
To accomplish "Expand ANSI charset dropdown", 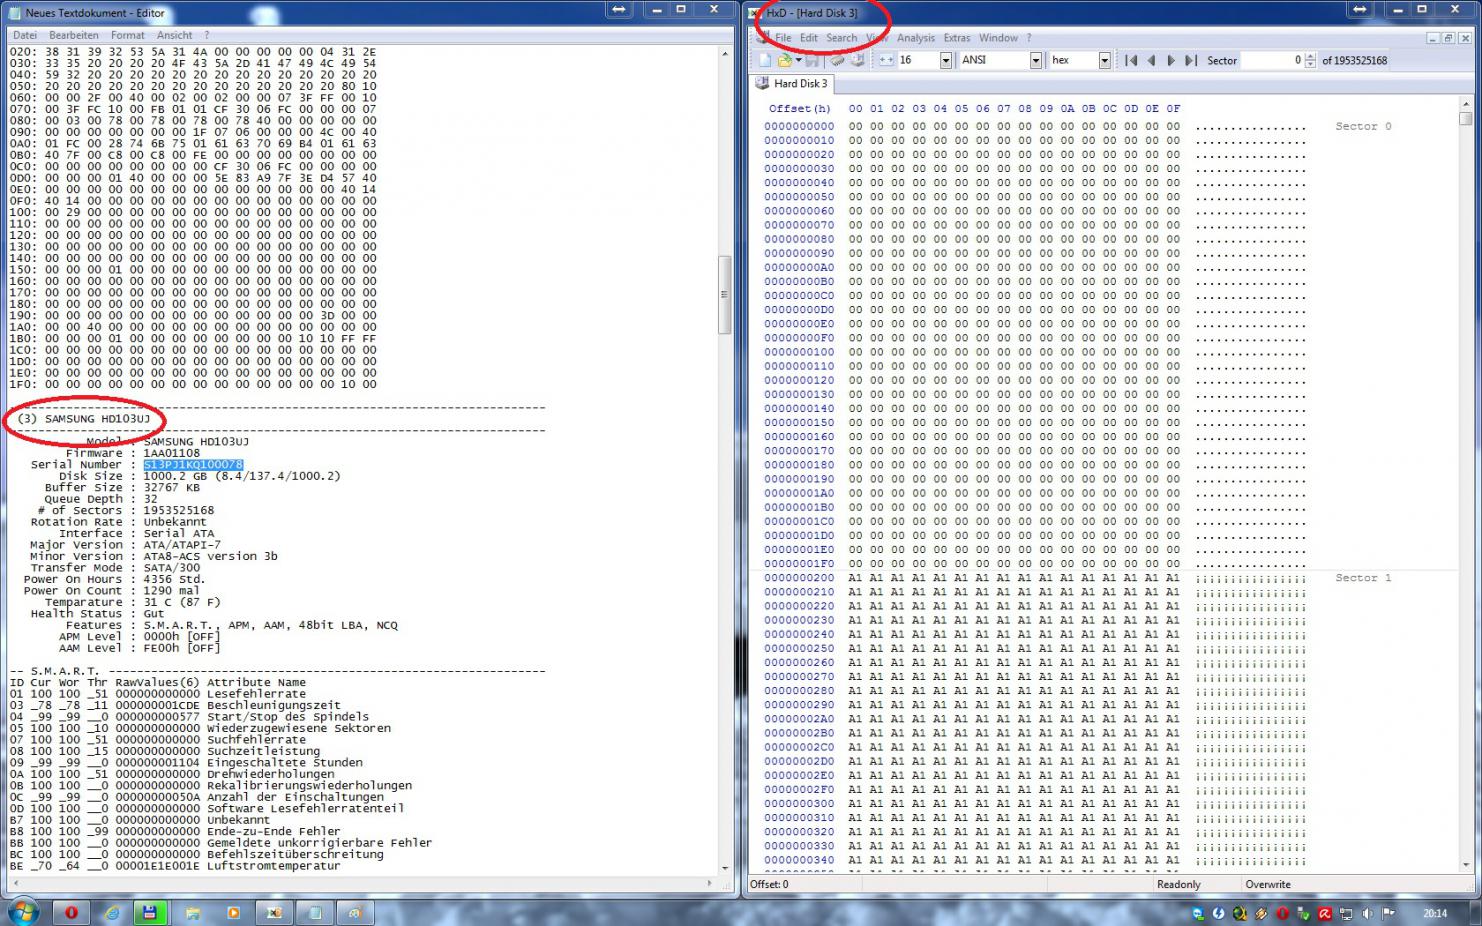I will 1036,60.
